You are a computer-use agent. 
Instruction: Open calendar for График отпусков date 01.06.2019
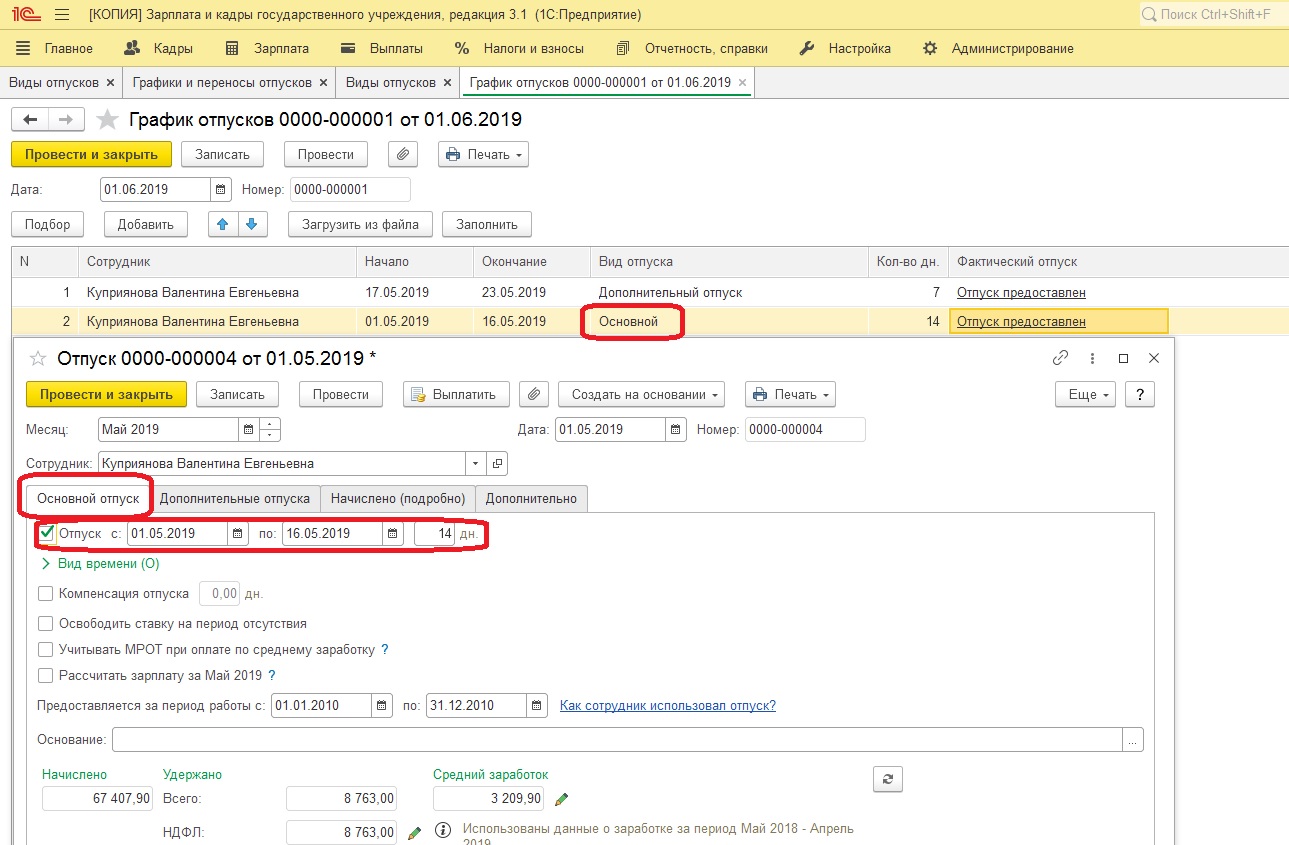point(221,190)
